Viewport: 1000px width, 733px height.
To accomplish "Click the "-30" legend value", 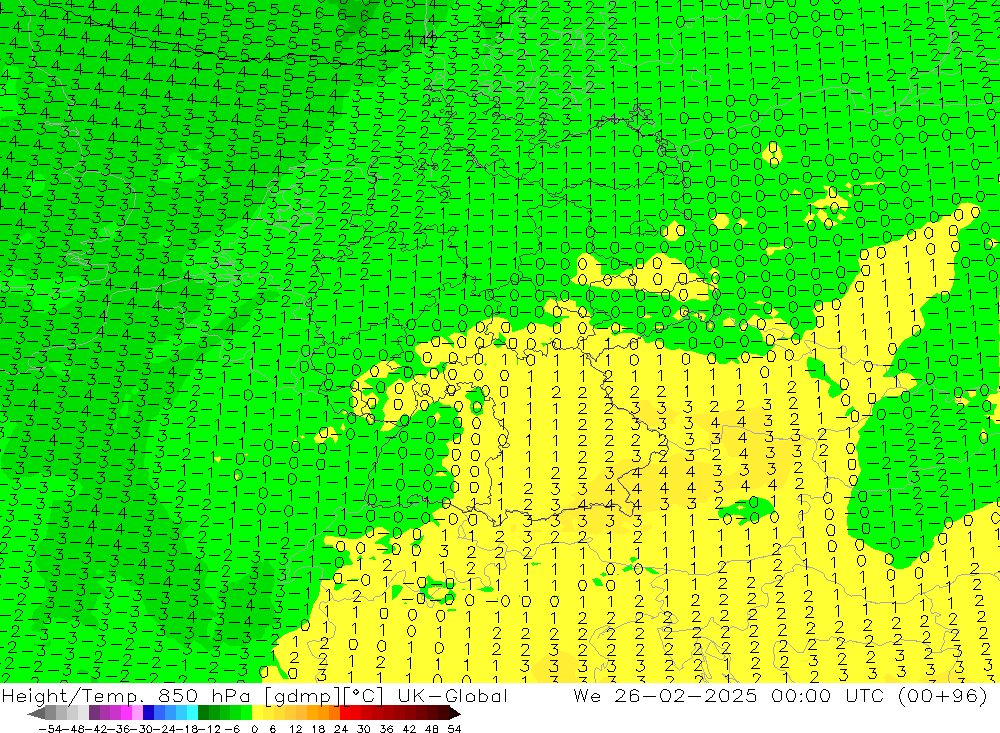I will click(142, 729).
